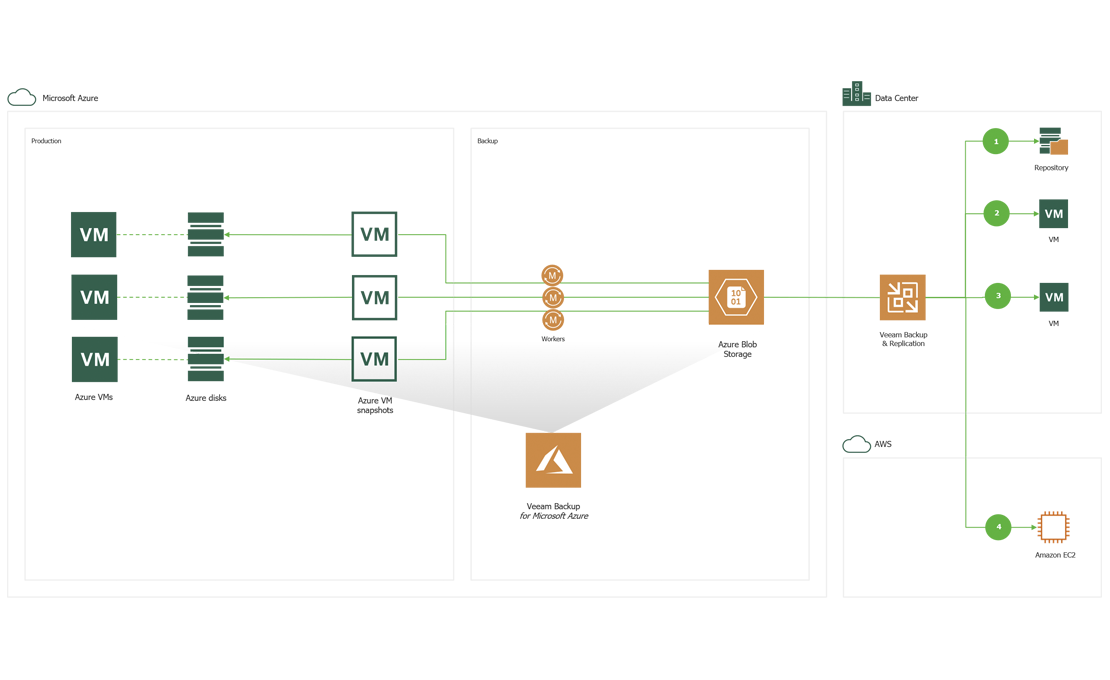The width and height of the screenshot is (1110, 680).
Task: Select the Veeam Backup for Microsoft Azure icon
Action: (x=553, y=460)
